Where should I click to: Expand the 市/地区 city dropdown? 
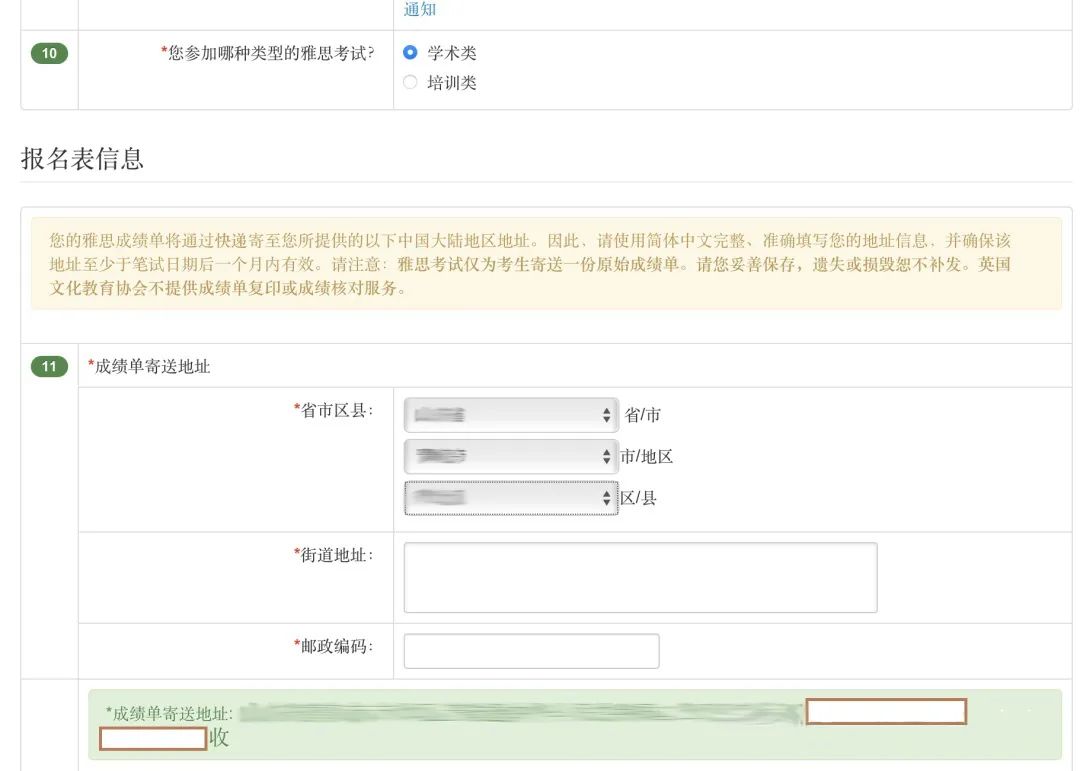point(510,457)
